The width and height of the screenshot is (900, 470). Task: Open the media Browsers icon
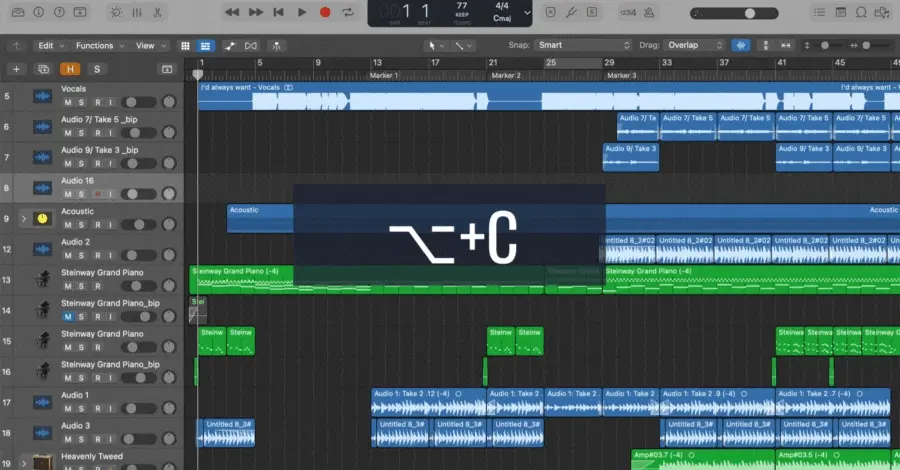tap(882, 12)
